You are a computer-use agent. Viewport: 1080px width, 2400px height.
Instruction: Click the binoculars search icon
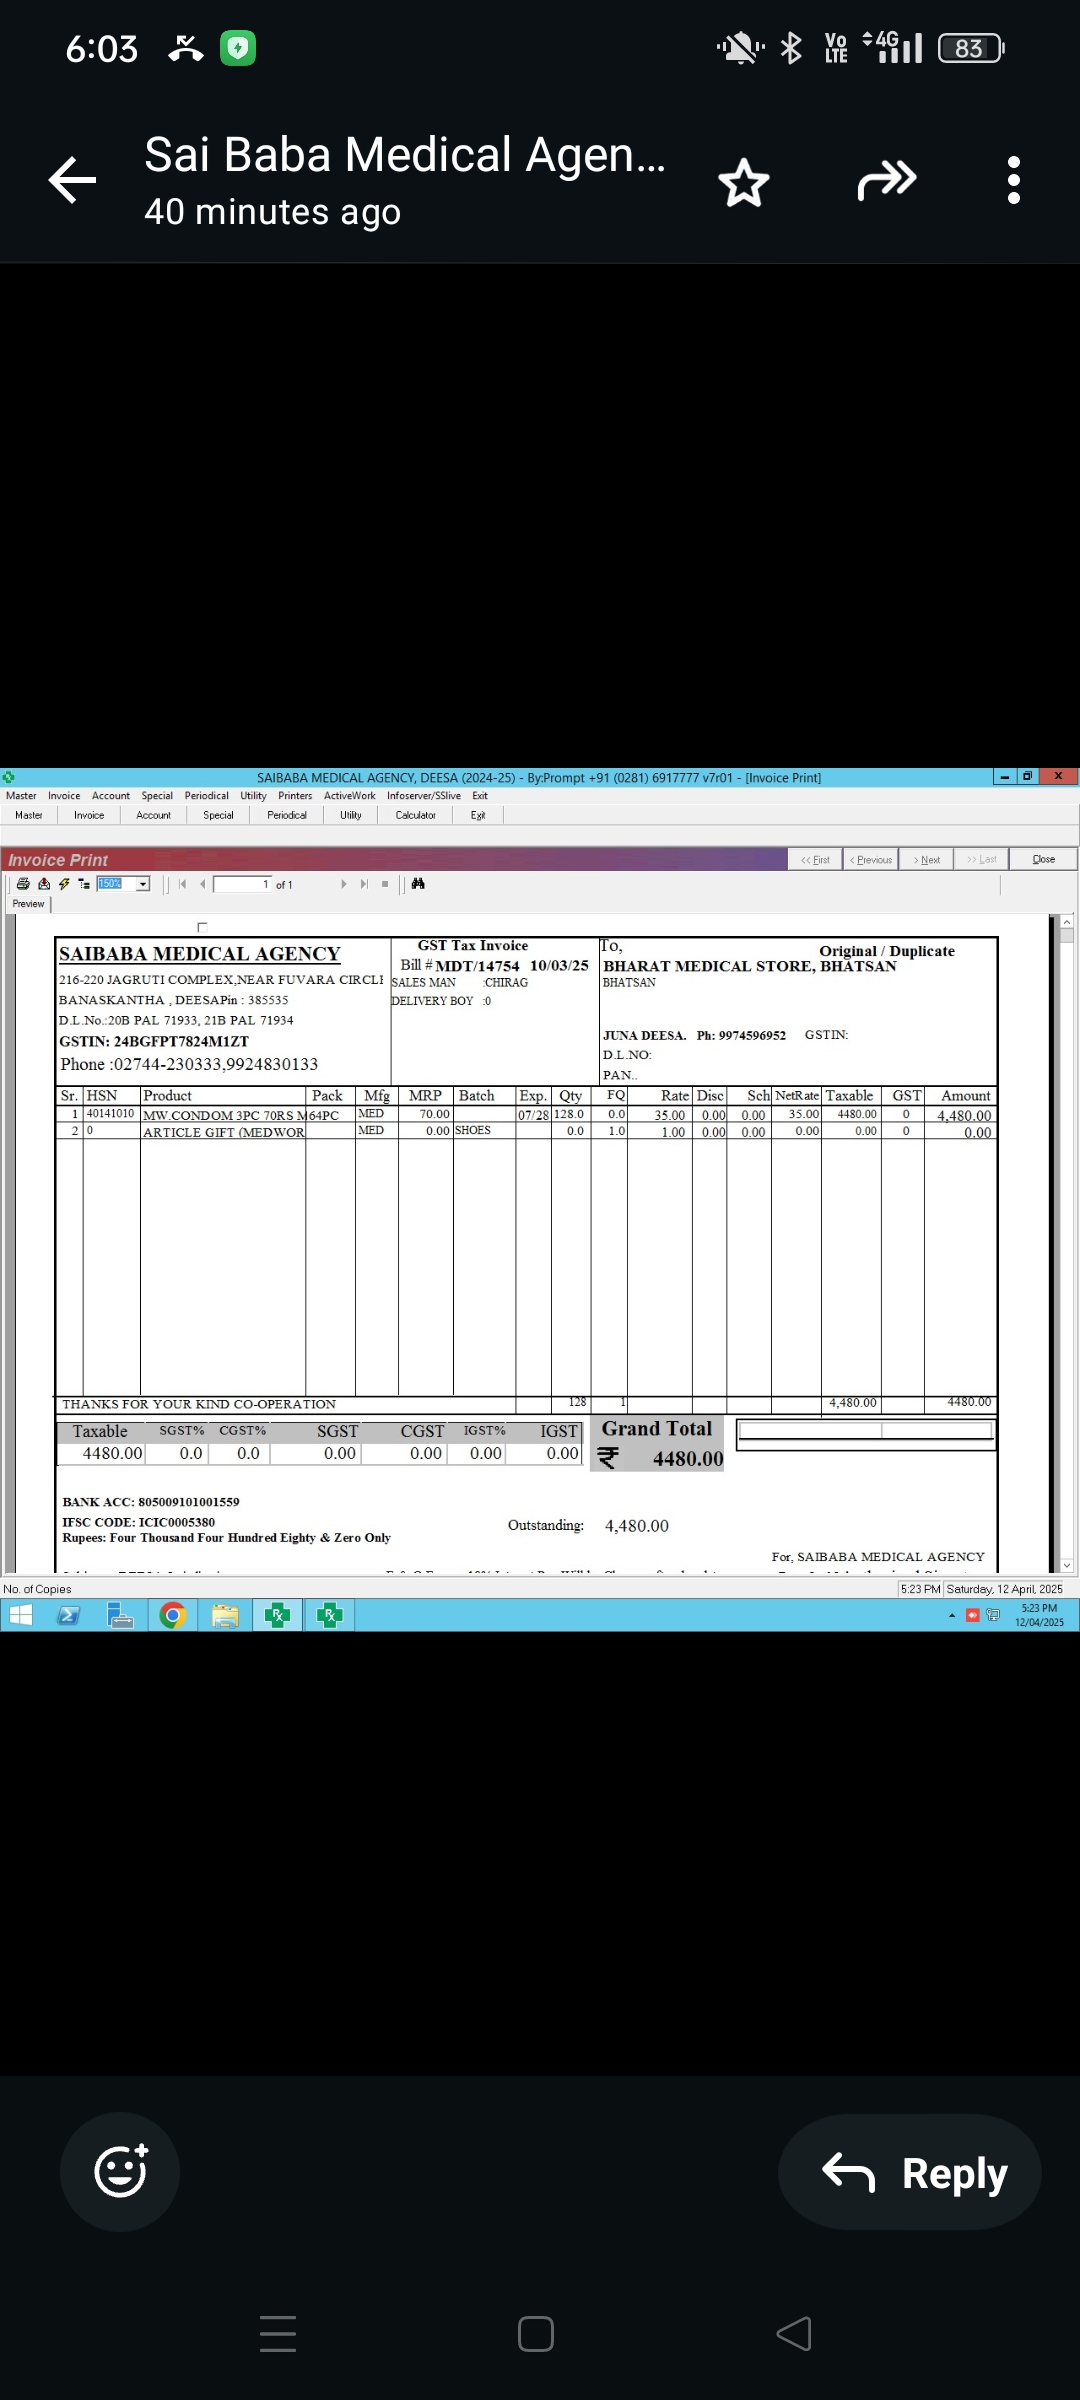coord(418,884)
